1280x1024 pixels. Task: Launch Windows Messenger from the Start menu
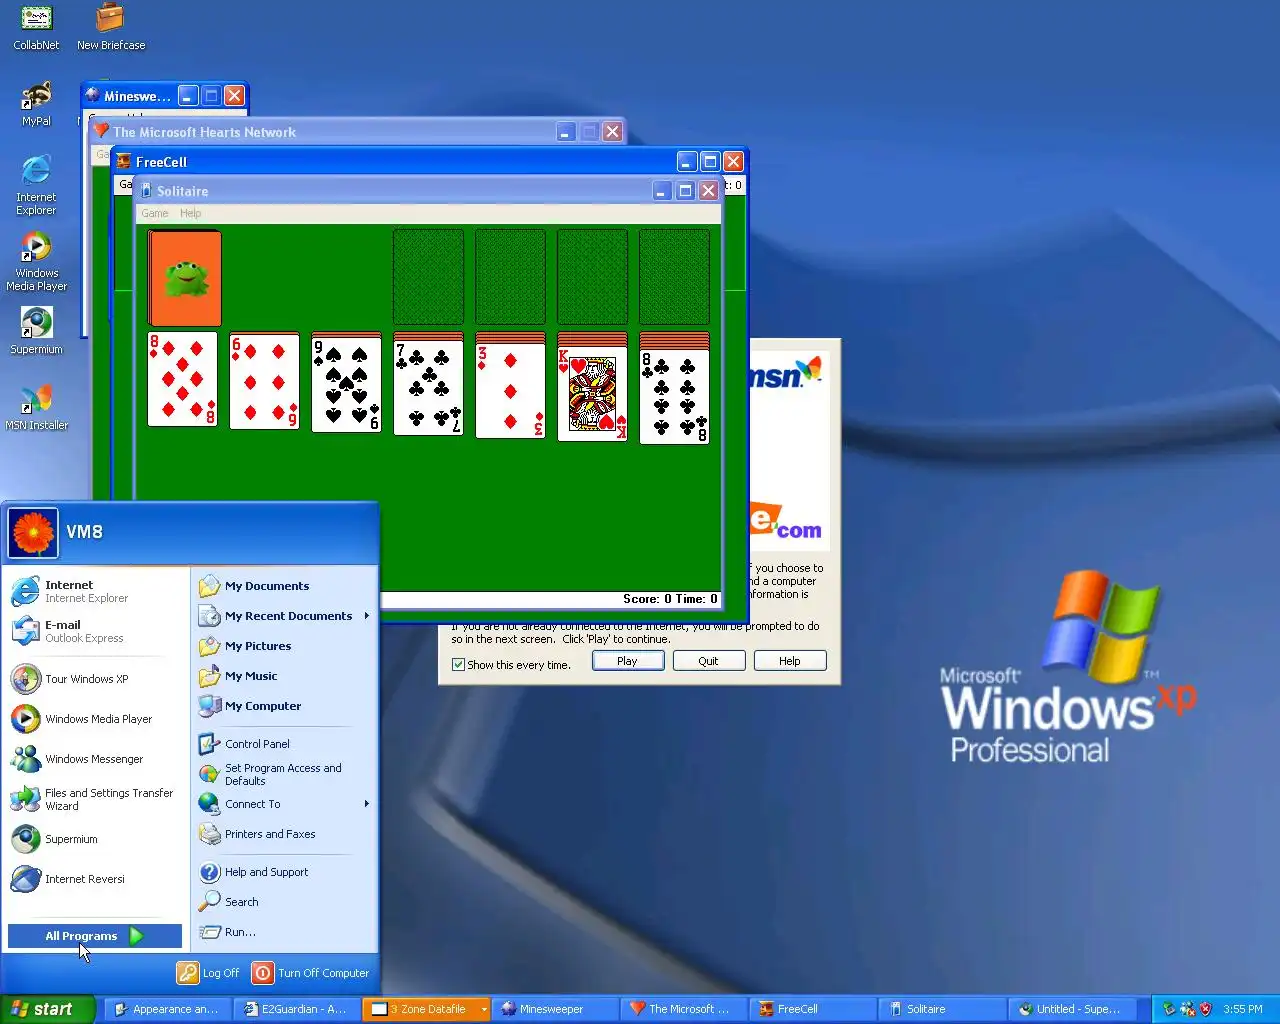96,759
